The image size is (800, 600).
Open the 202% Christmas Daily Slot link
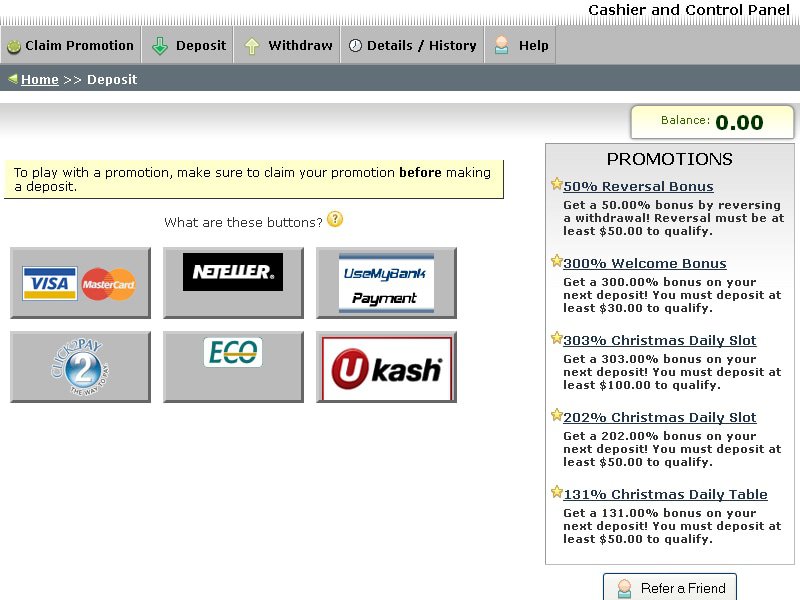(x=660, y=417)
